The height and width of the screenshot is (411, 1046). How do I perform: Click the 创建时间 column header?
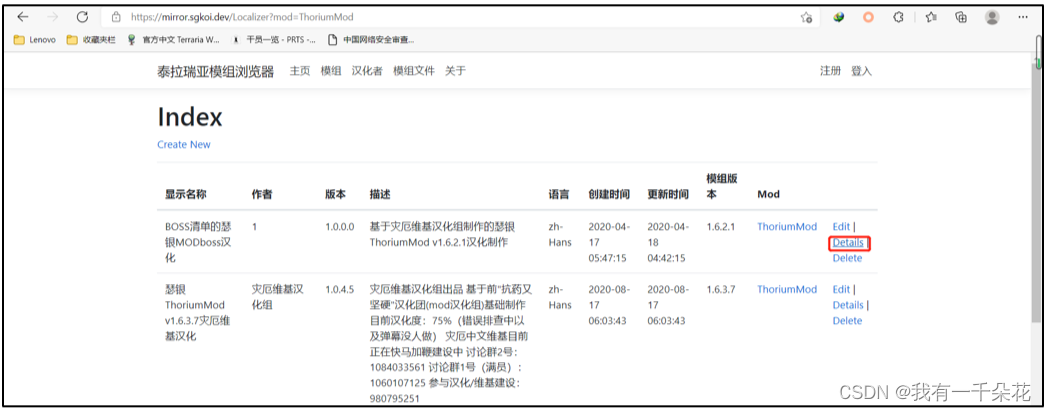coord(609,194)
